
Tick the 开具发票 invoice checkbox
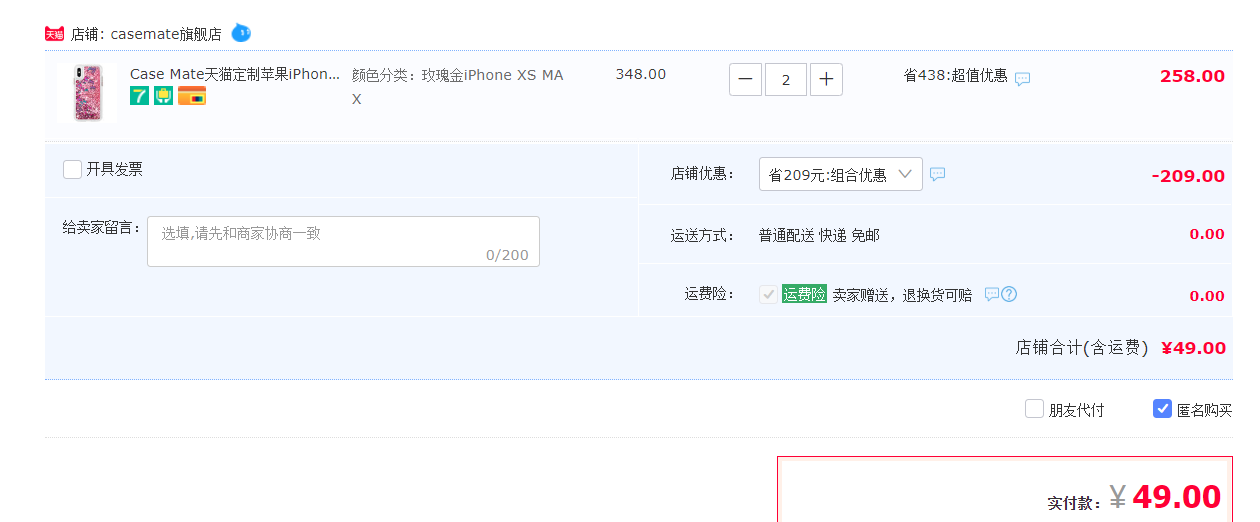tap(72, 169)
